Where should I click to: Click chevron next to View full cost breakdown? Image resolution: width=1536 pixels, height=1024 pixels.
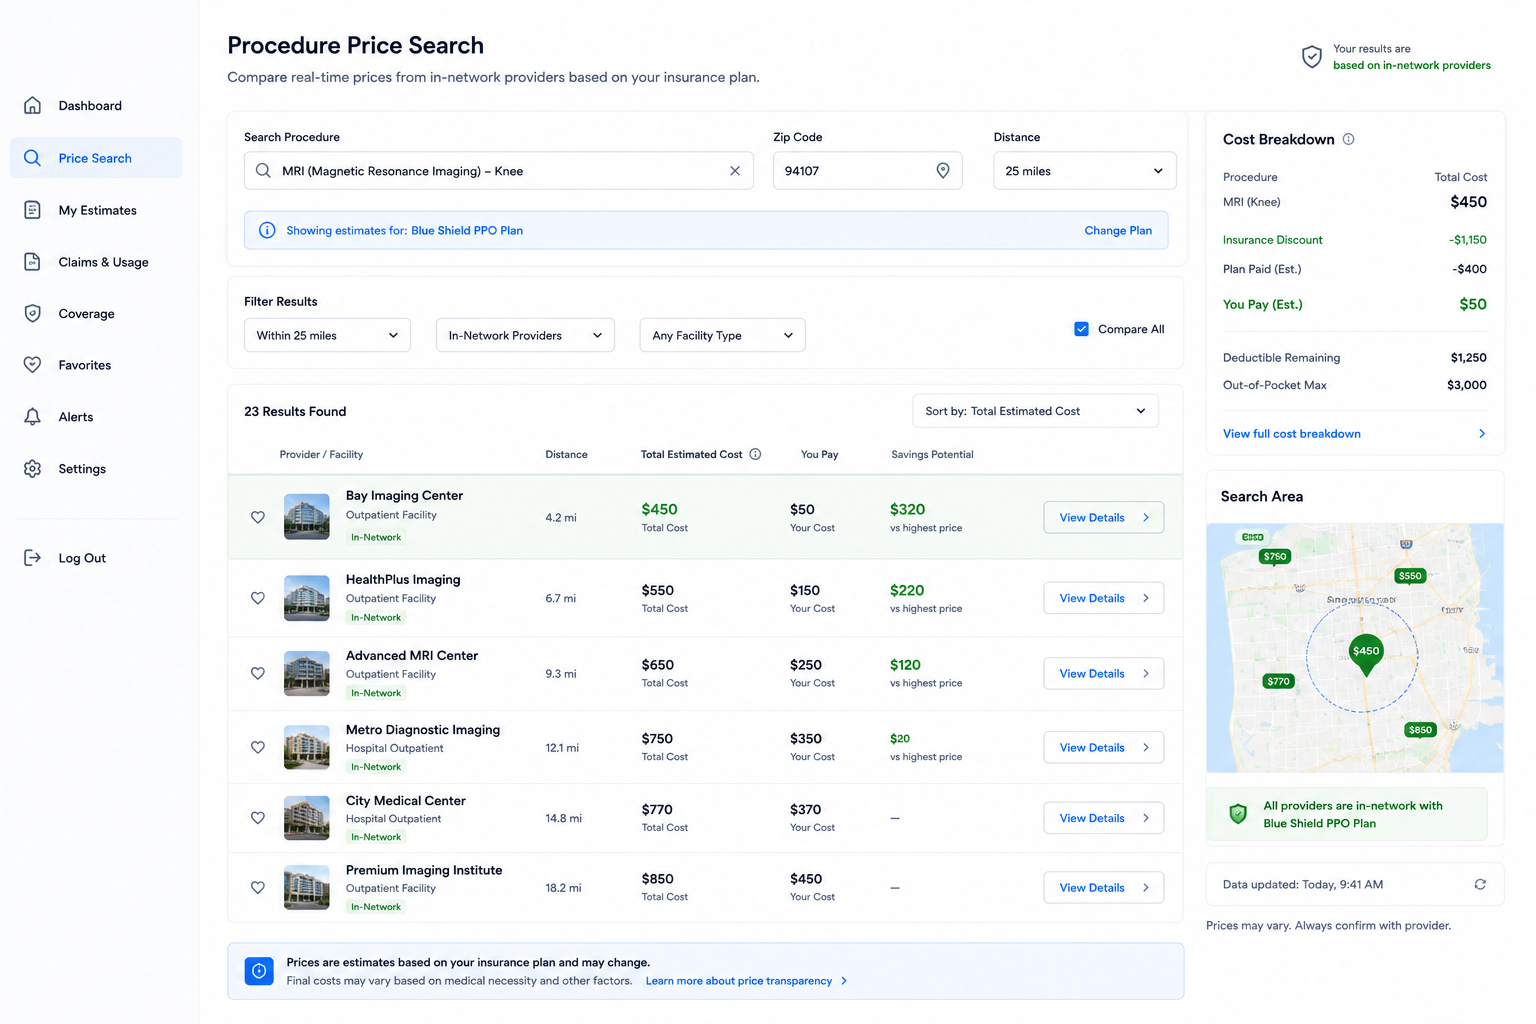[1482, 434]
